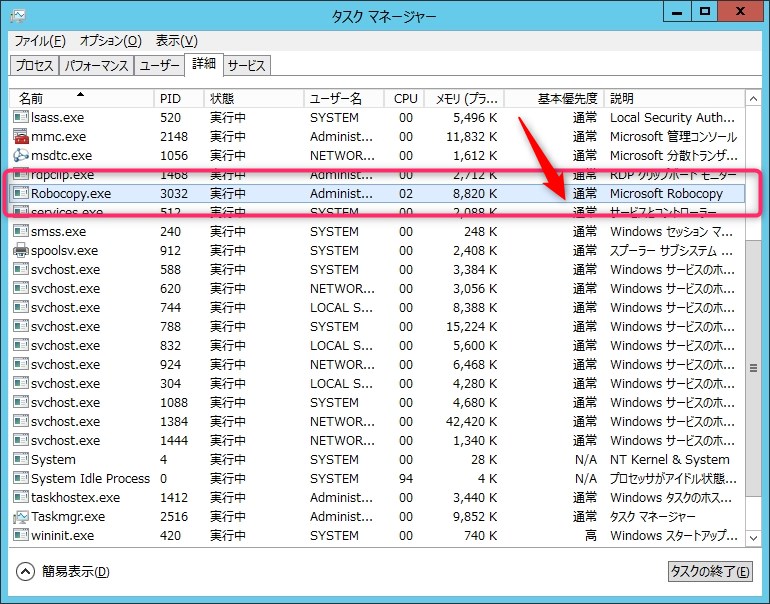Click the lsass.exe process icon

point(21,117)
